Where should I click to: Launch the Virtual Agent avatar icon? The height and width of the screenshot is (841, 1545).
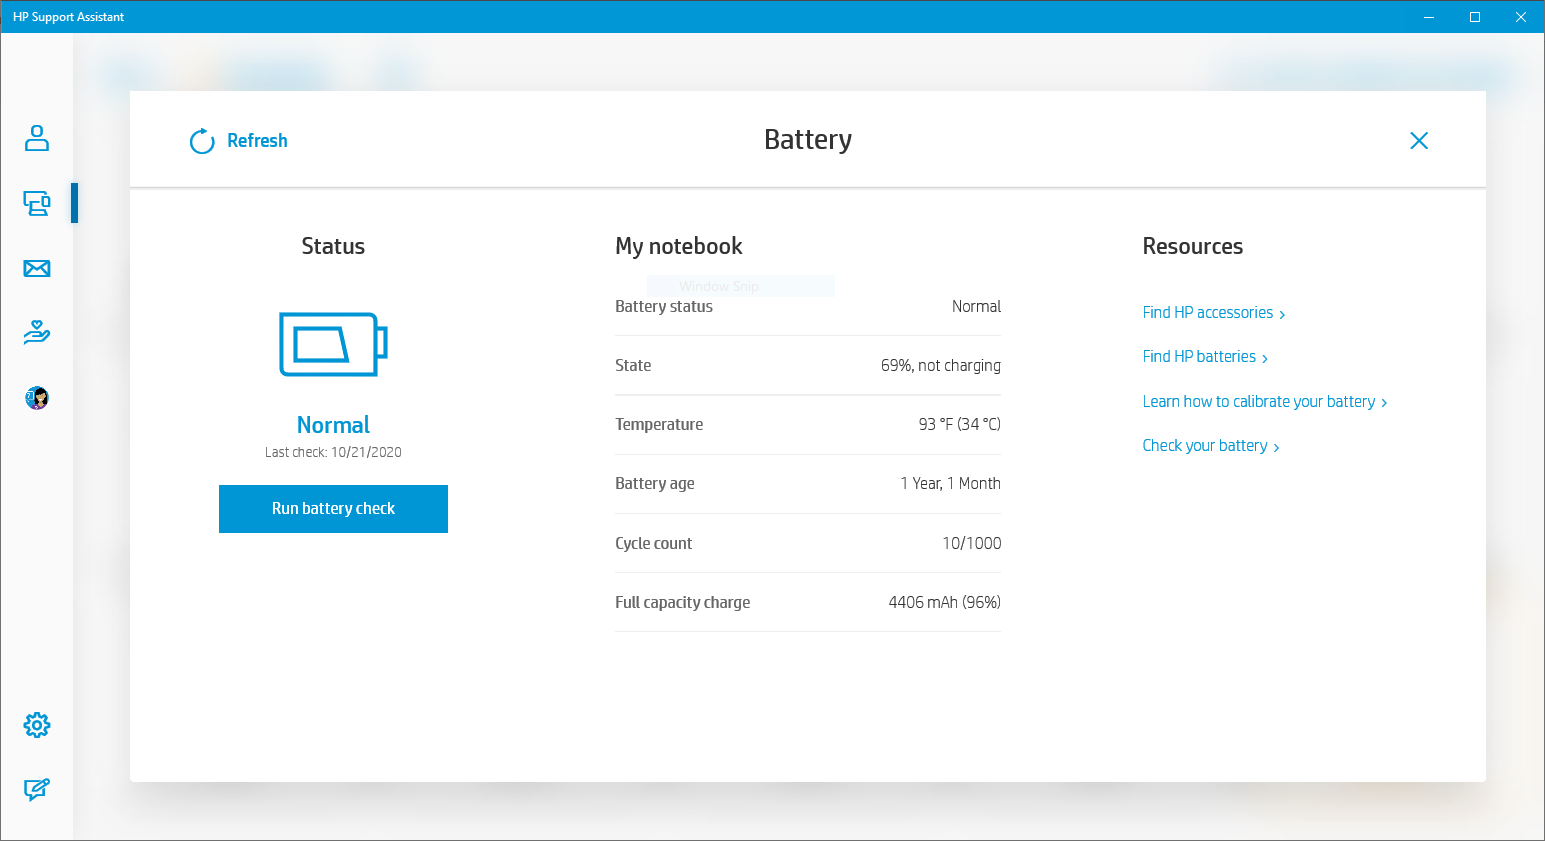pos(37,397)
